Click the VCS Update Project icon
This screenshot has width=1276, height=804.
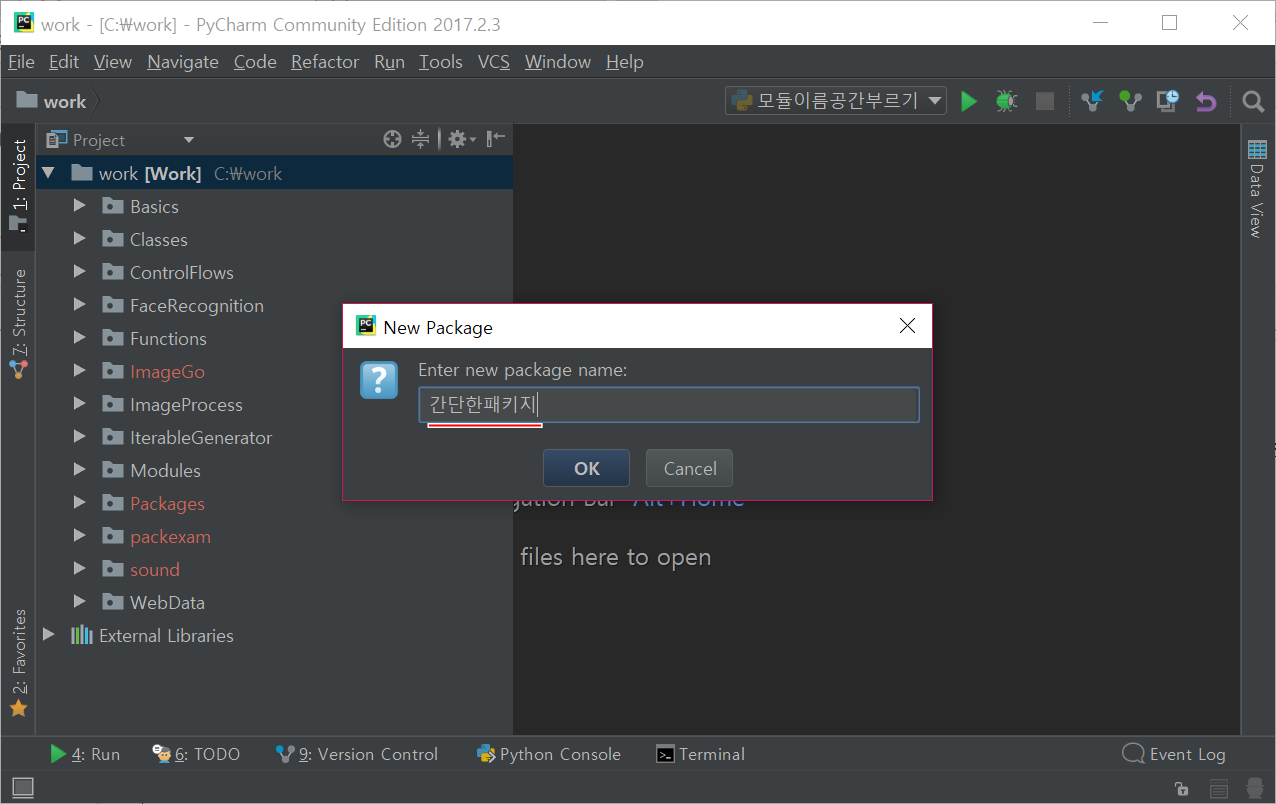click(1092, 101)
